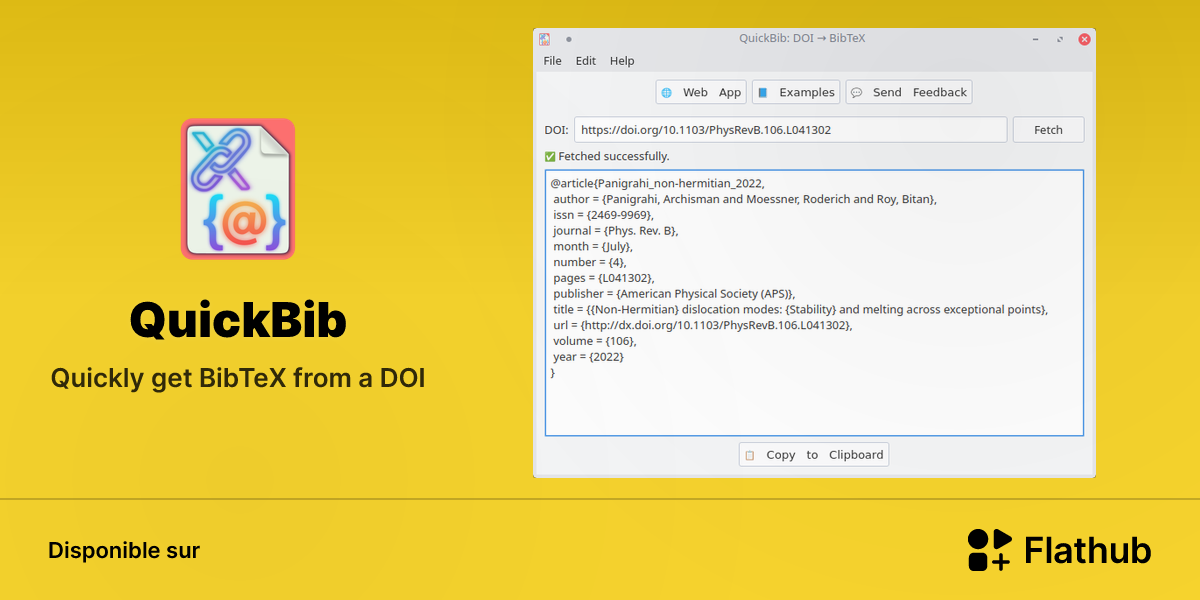Screen dimensions: 1200x600
Task: Click the 'volume = {106},' line
Action: [595, 341]
